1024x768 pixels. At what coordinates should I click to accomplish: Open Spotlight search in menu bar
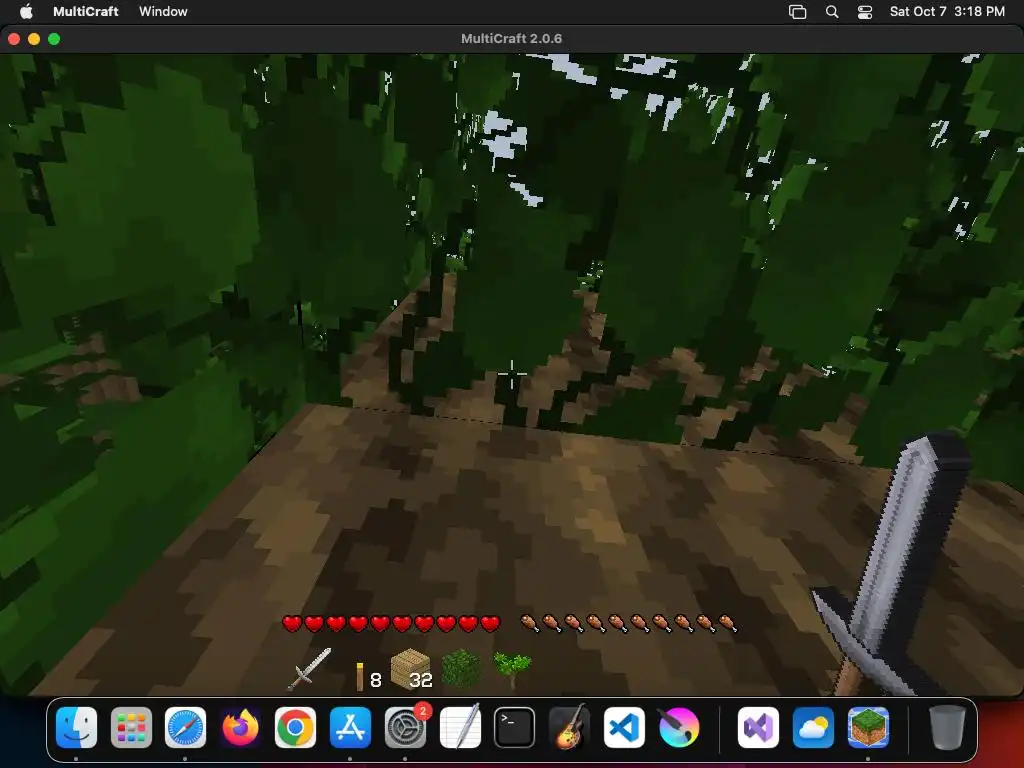[x=832, y=12]
